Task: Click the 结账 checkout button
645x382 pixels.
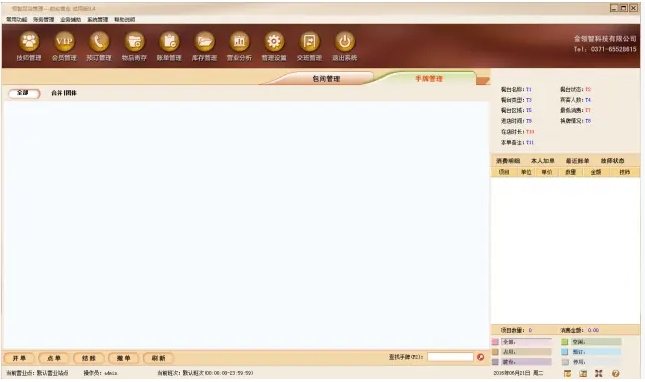Action: (x=89, y=358)
